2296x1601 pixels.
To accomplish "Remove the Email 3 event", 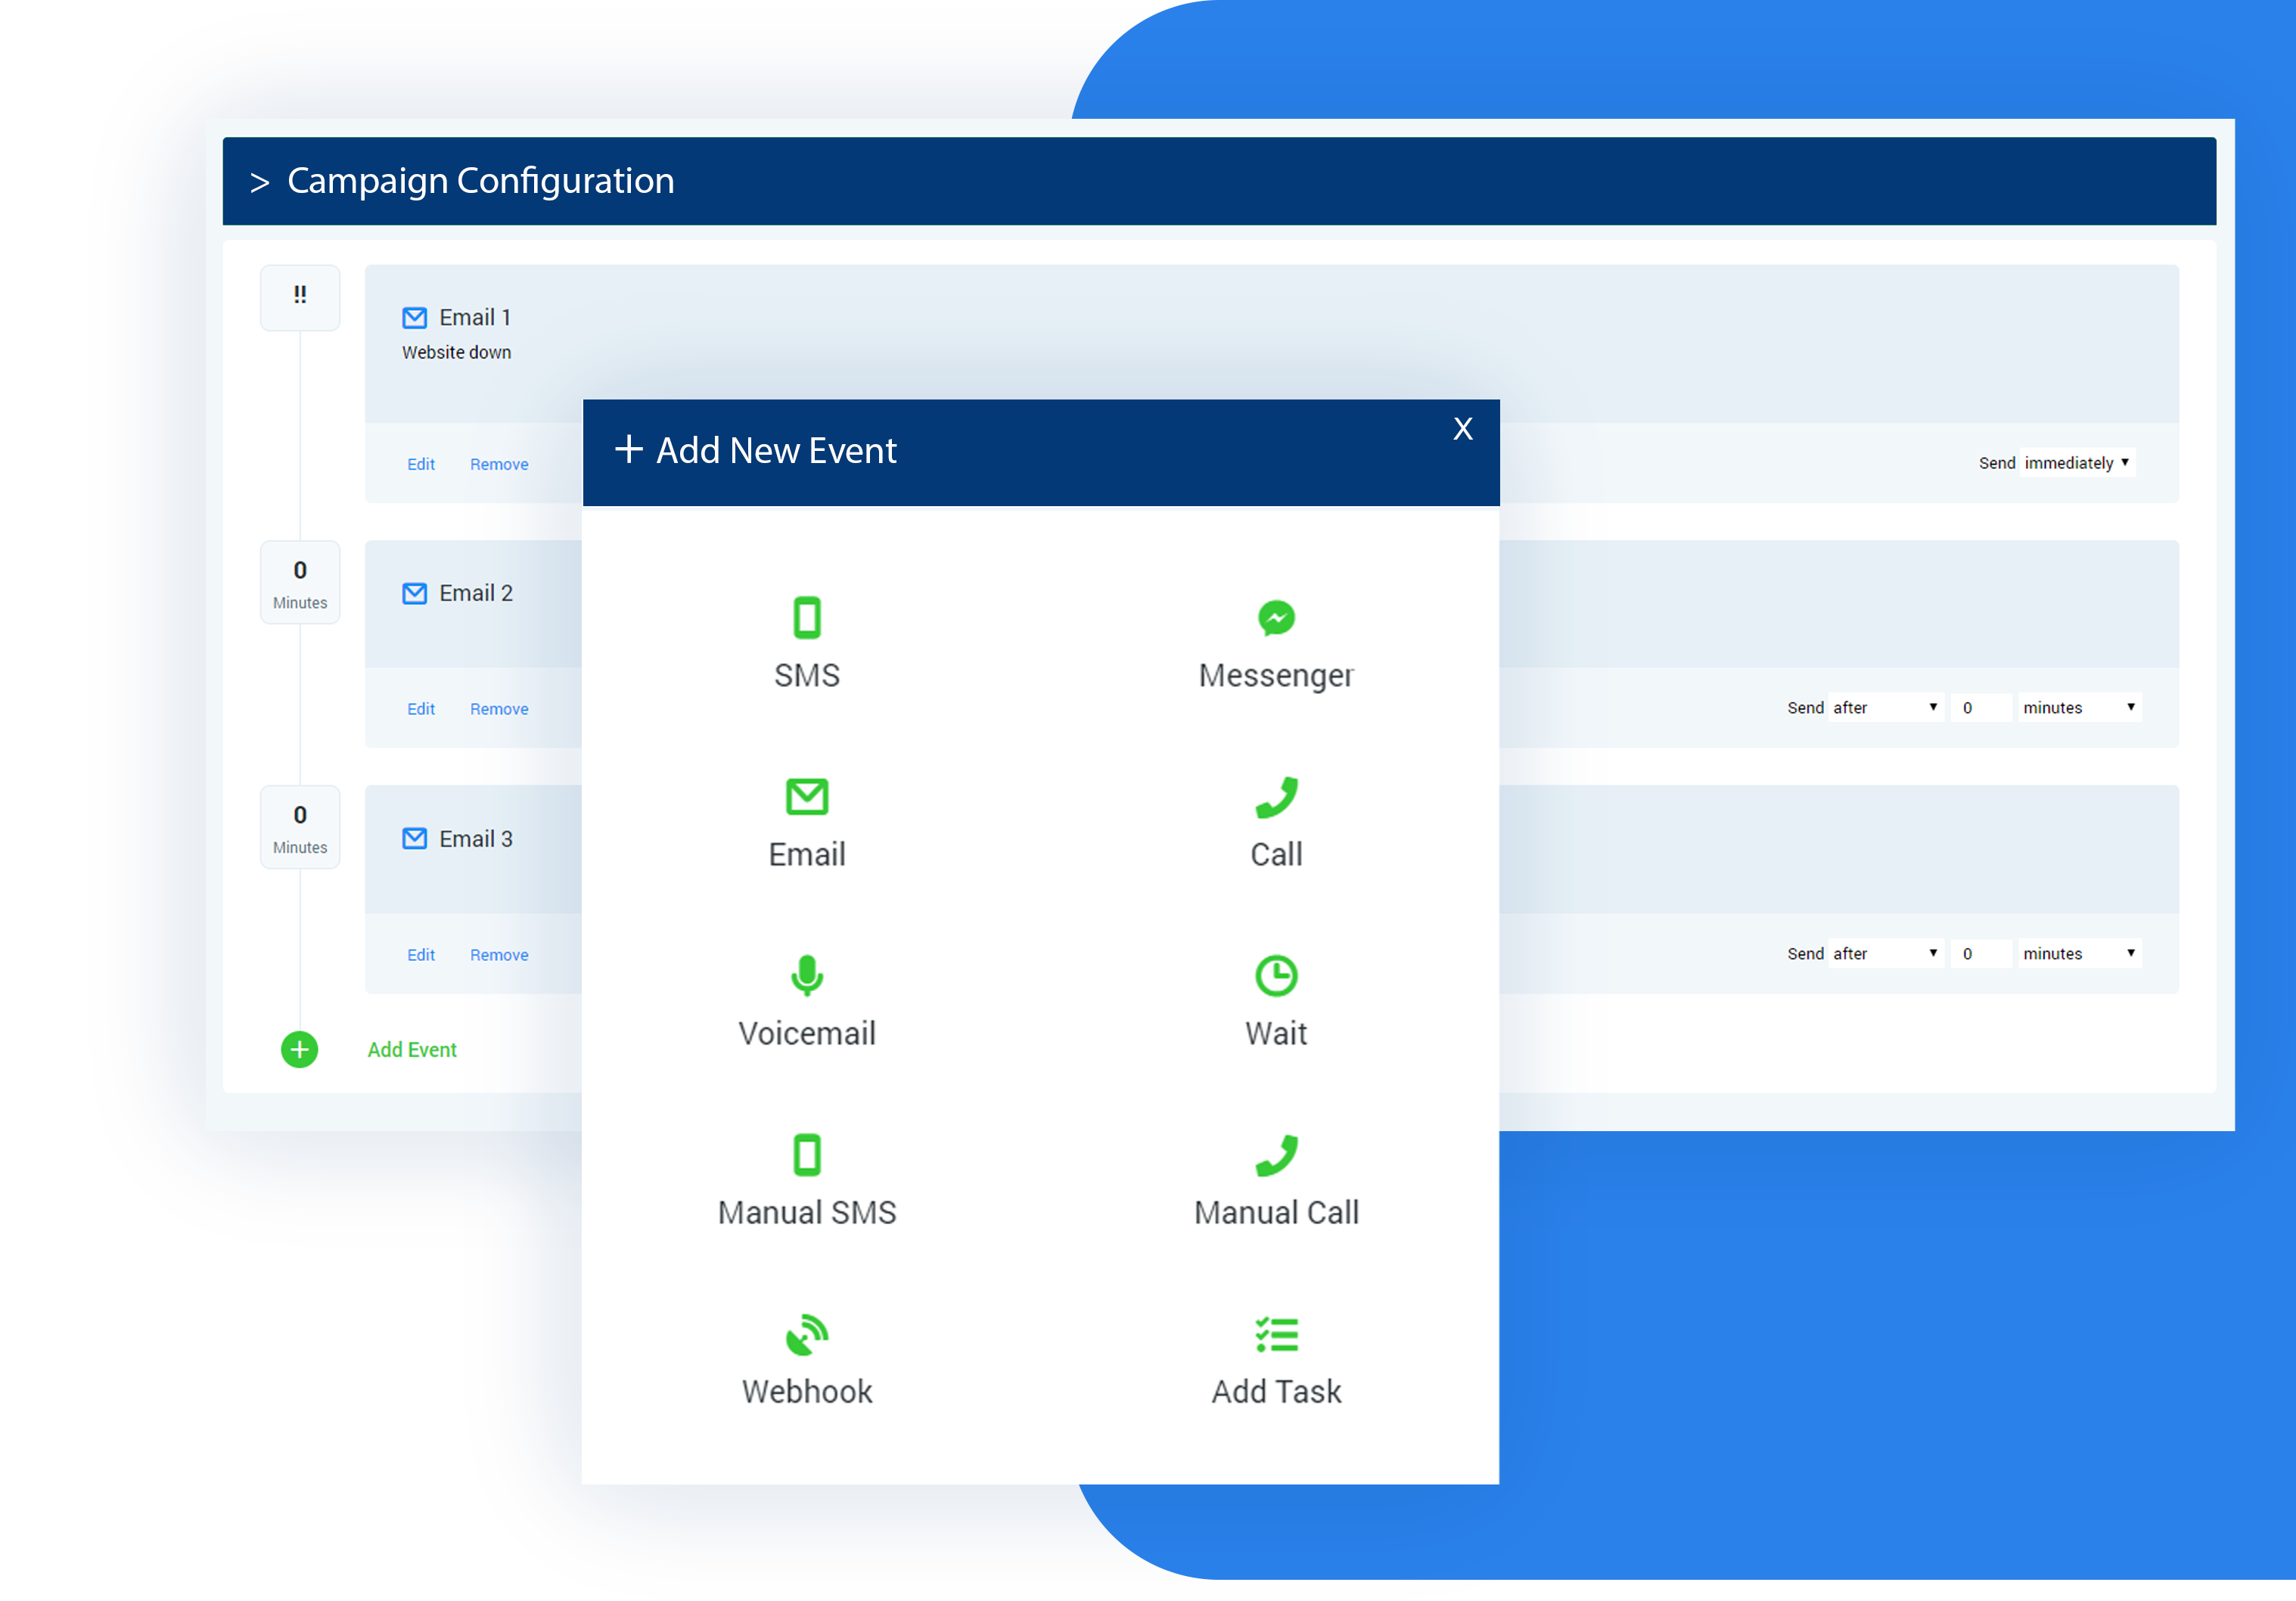I will 499,955.
